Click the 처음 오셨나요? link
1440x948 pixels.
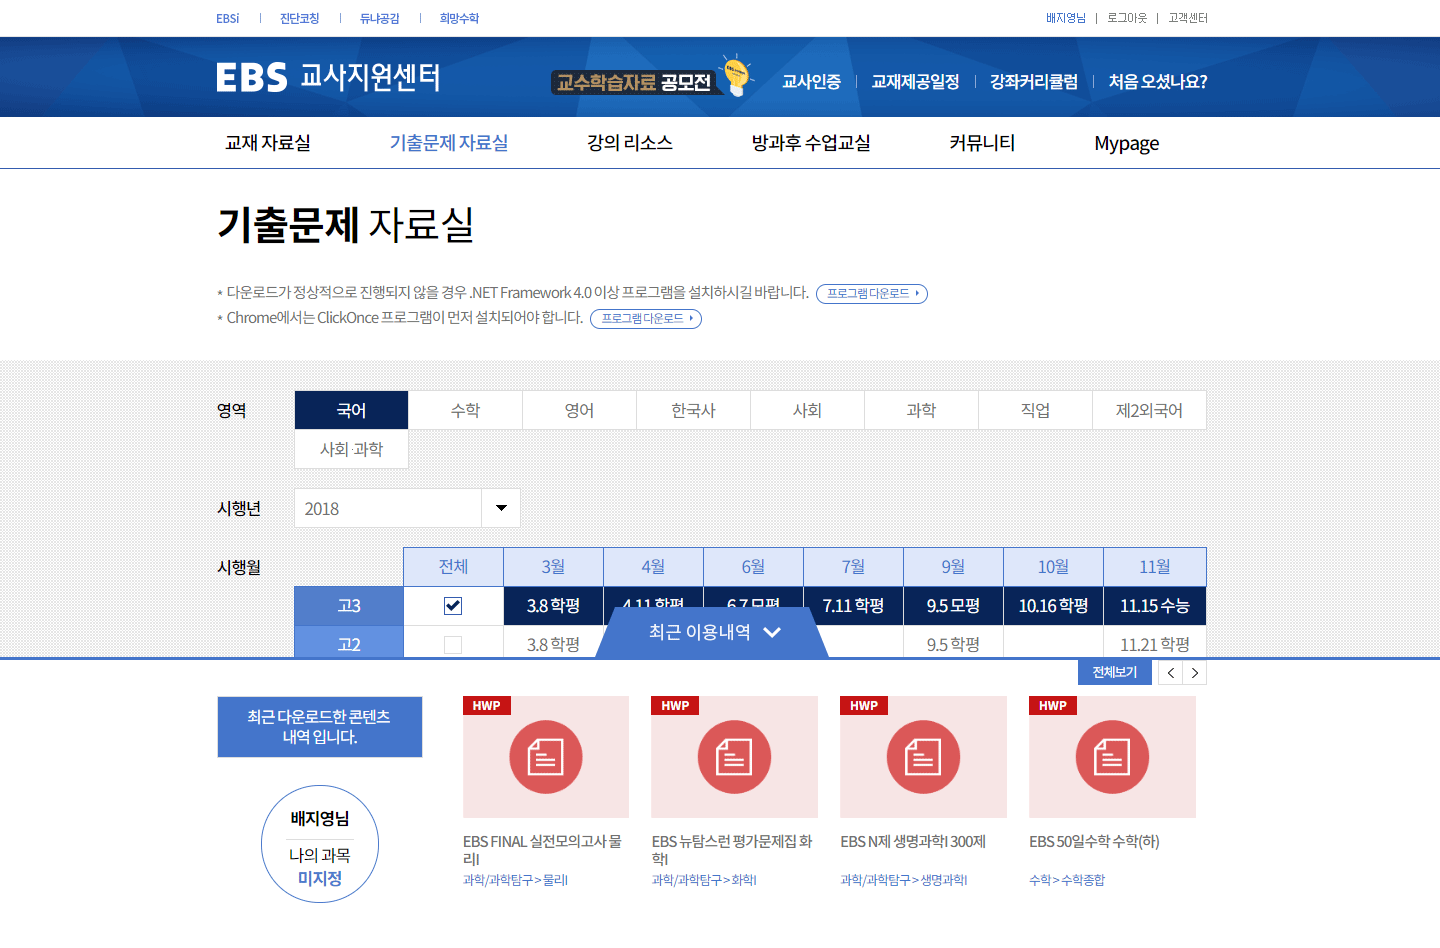[x=1158, y=82]
